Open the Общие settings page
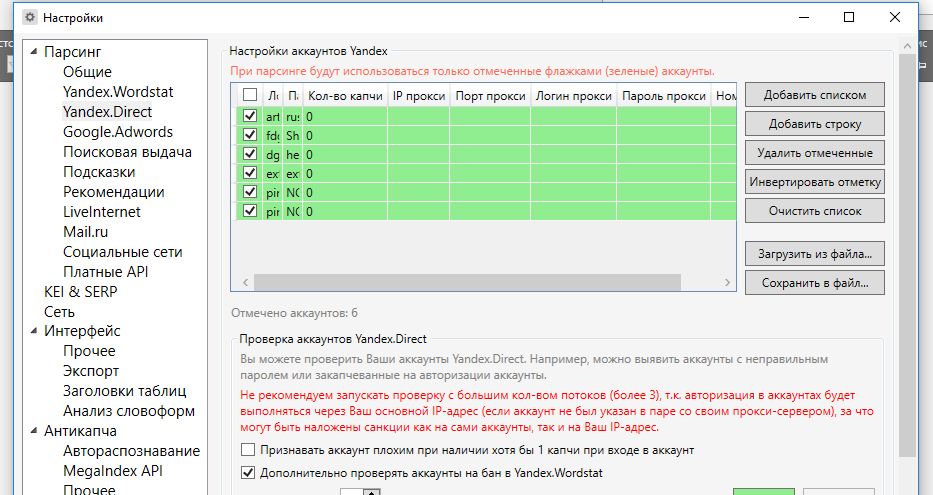 tap(87, 72)
